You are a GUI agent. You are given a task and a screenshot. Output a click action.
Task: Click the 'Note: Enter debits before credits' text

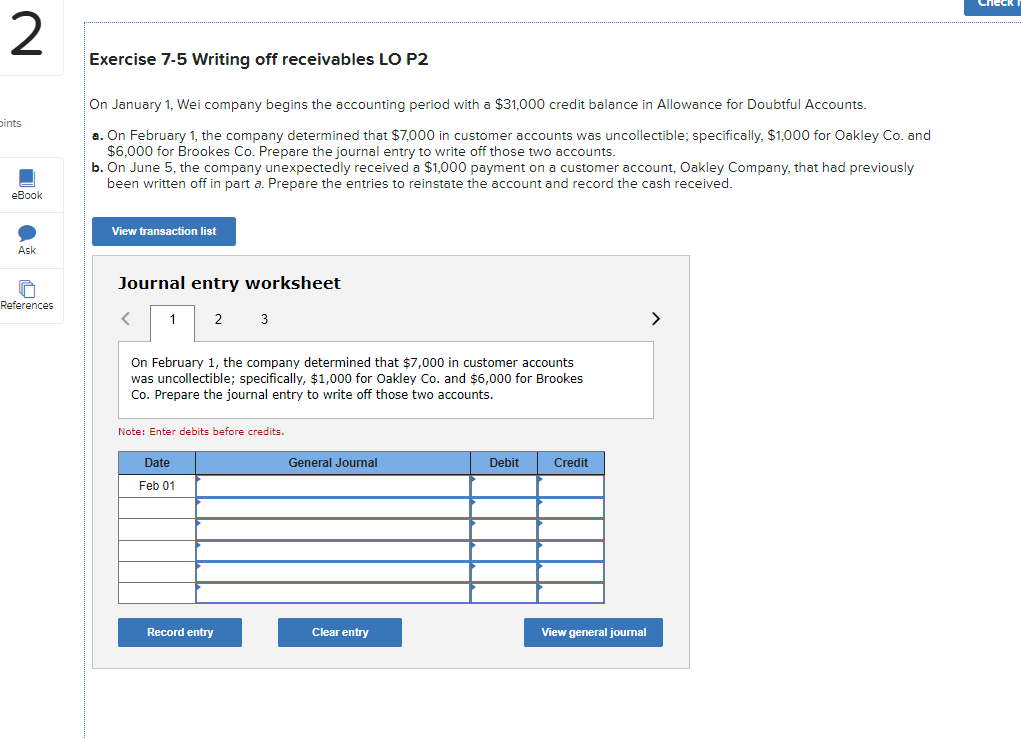[x=201, y=432]
